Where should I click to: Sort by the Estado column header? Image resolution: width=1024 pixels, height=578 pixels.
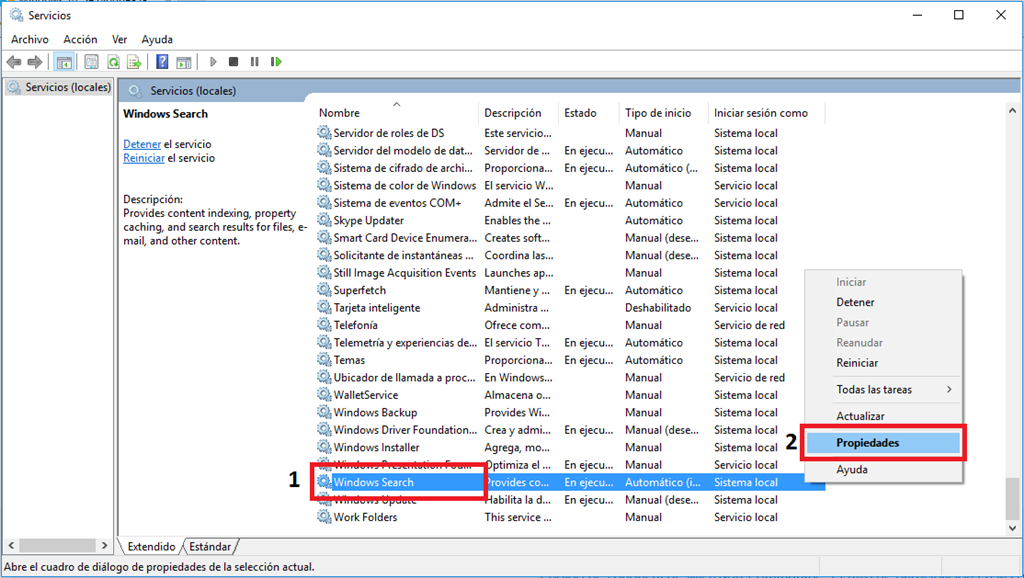pos(588,113)
